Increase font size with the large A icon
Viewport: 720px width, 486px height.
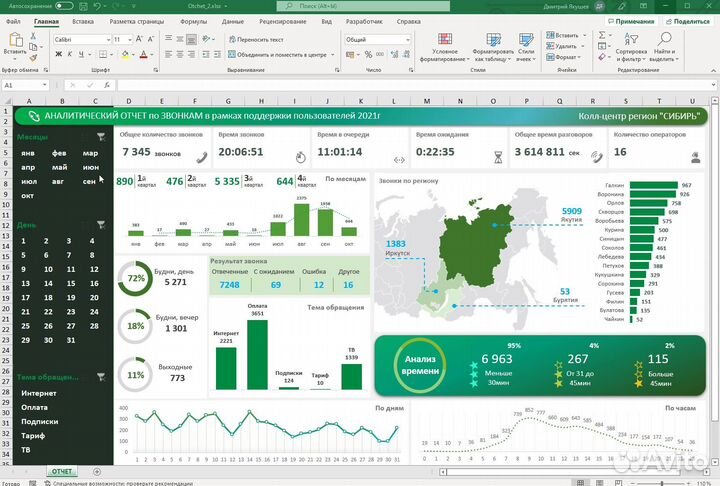click(140, 40)
